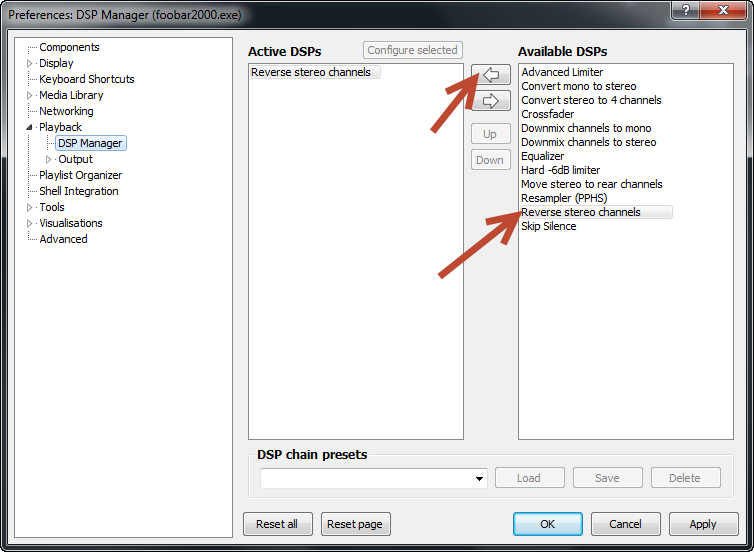The image size is (754, 552).
Task: Click the Down button
Action: pyautogui.click(x=490, y=160)
